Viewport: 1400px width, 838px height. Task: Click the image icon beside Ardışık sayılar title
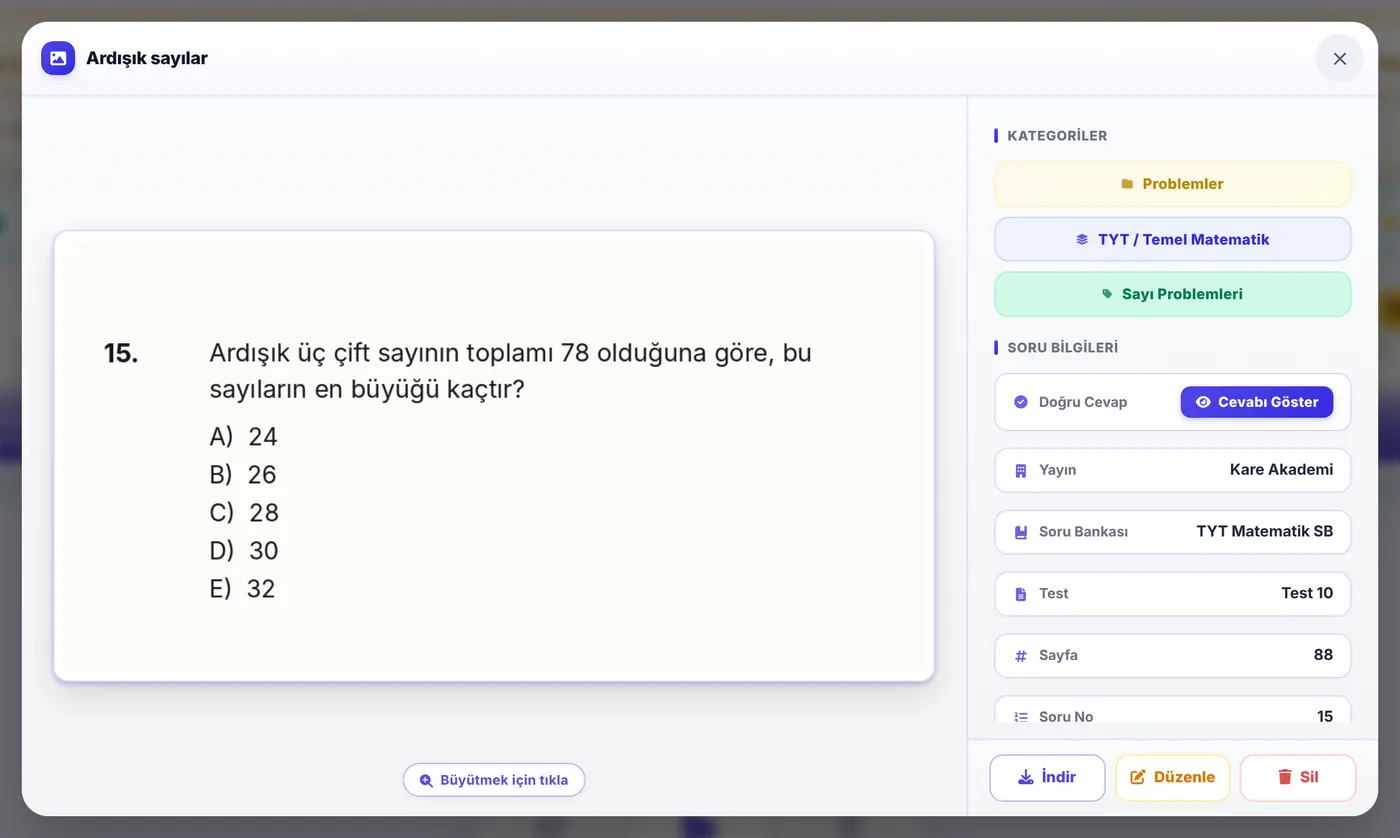[x=58, y=58]
